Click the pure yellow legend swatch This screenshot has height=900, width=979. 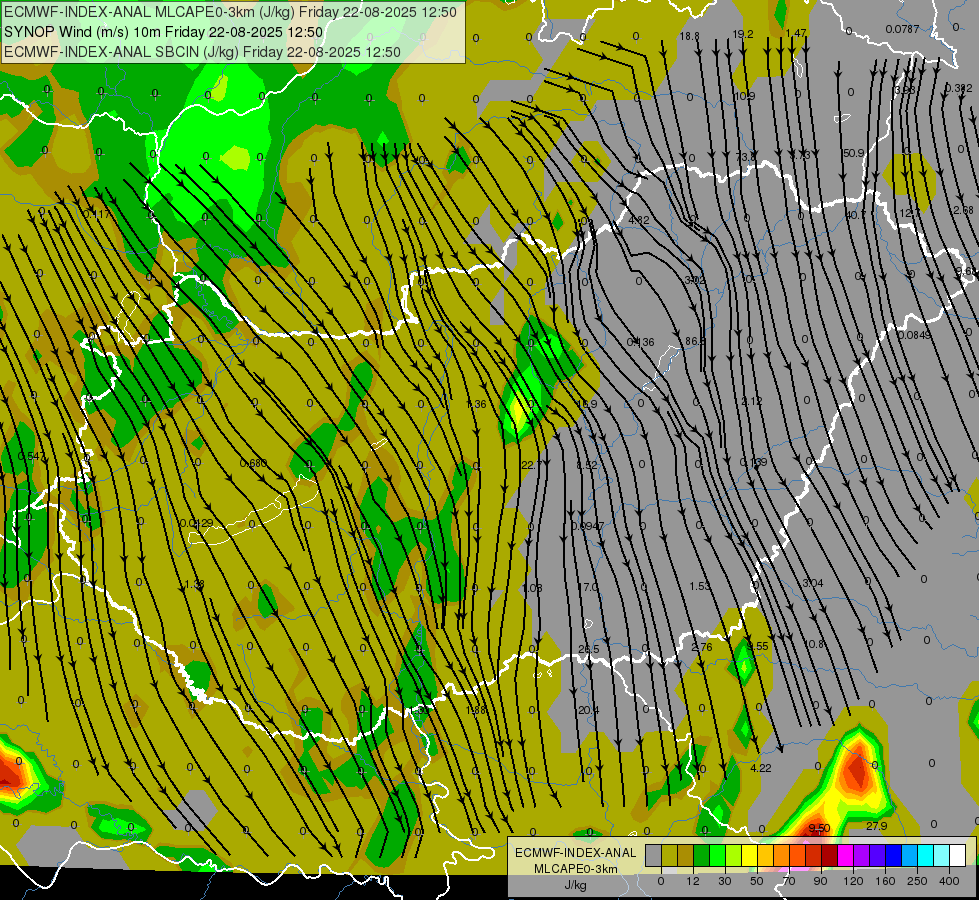coord(750,855)
